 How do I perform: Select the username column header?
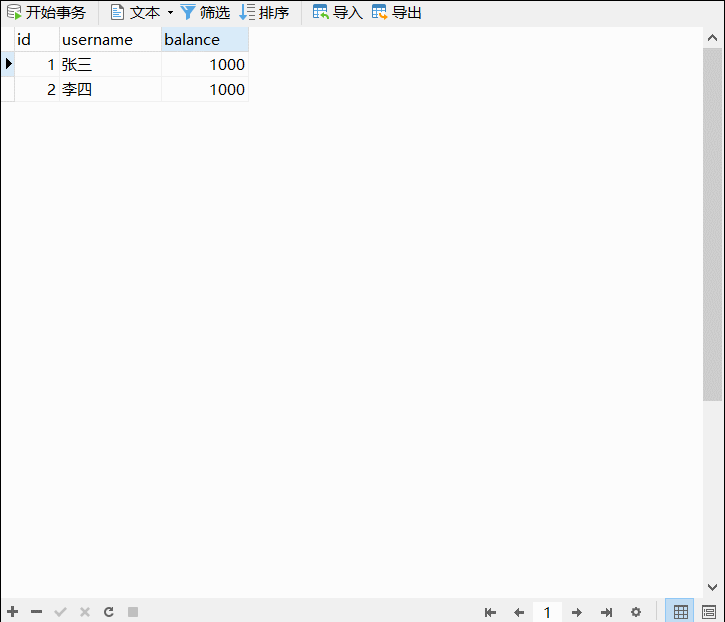[111, 39]
